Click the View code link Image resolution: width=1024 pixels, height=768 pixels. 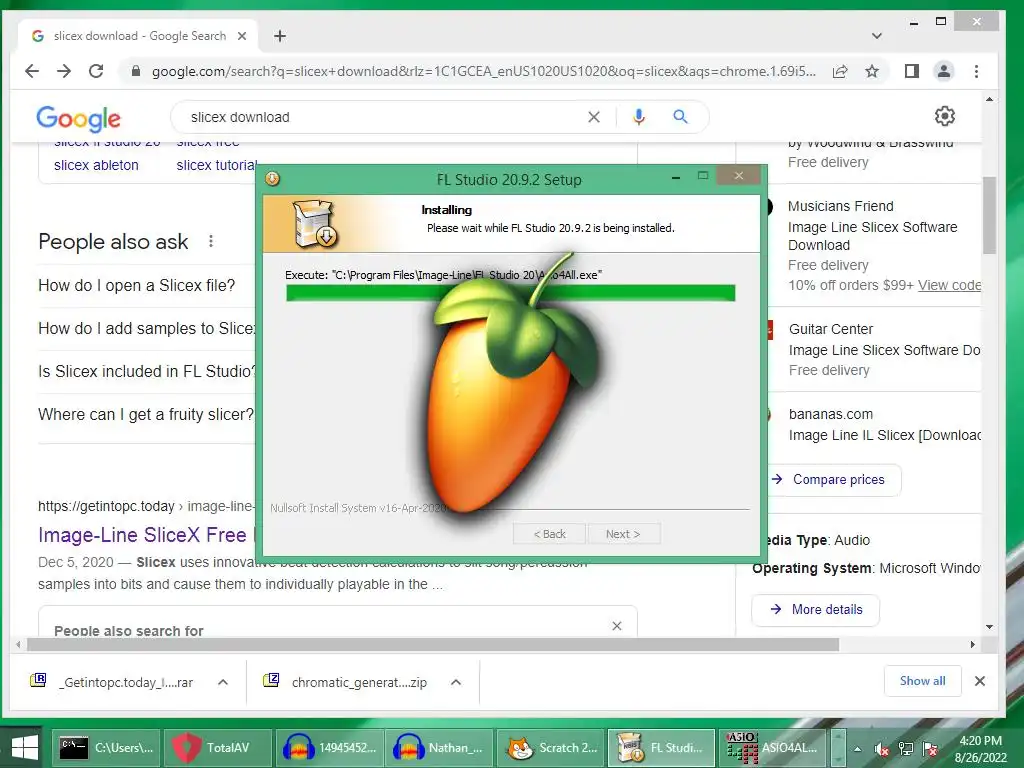point(950,285)
